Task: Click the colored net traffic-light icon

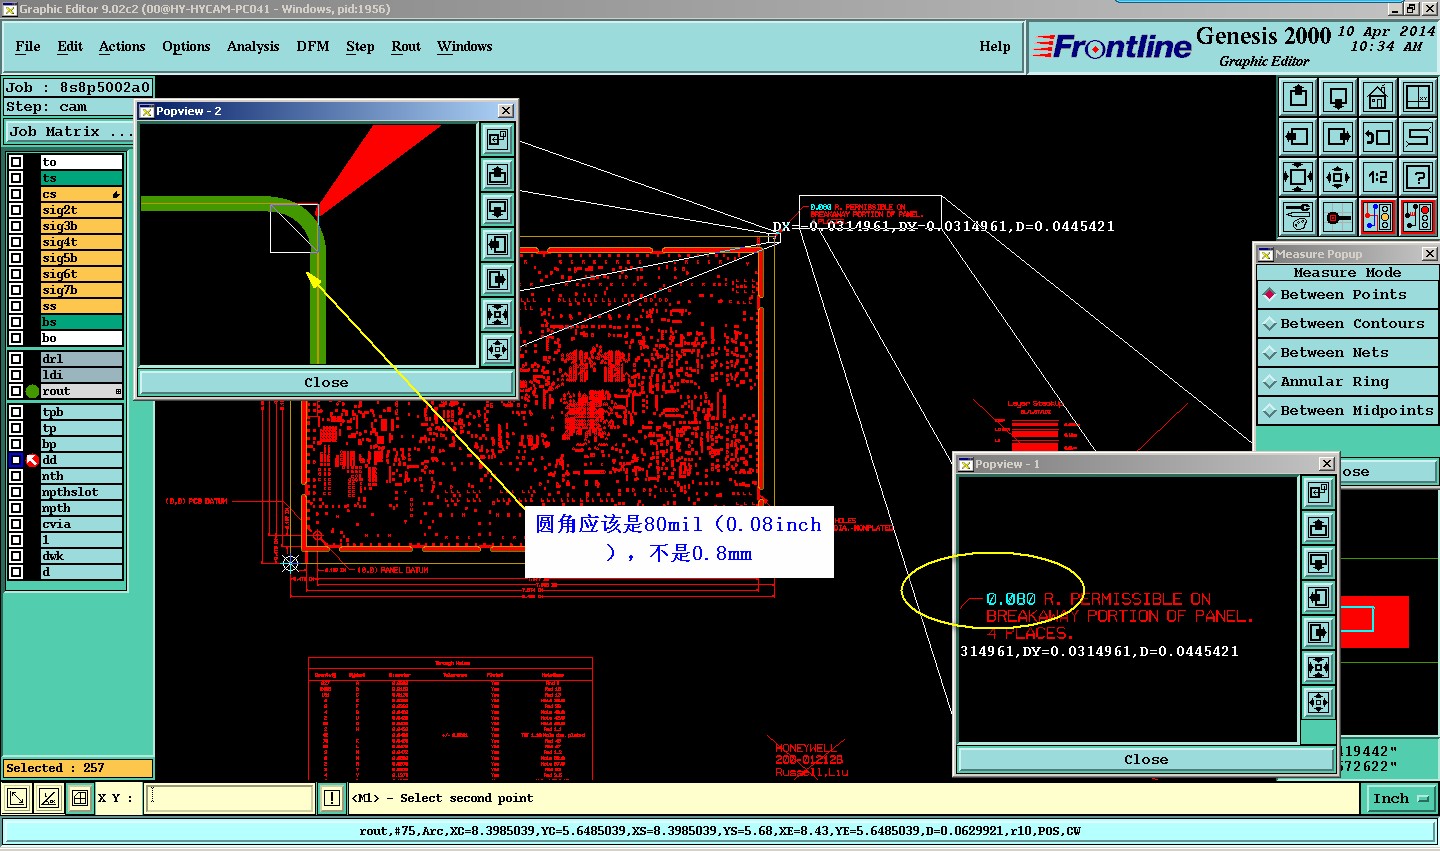Action: click(1378, 216)
